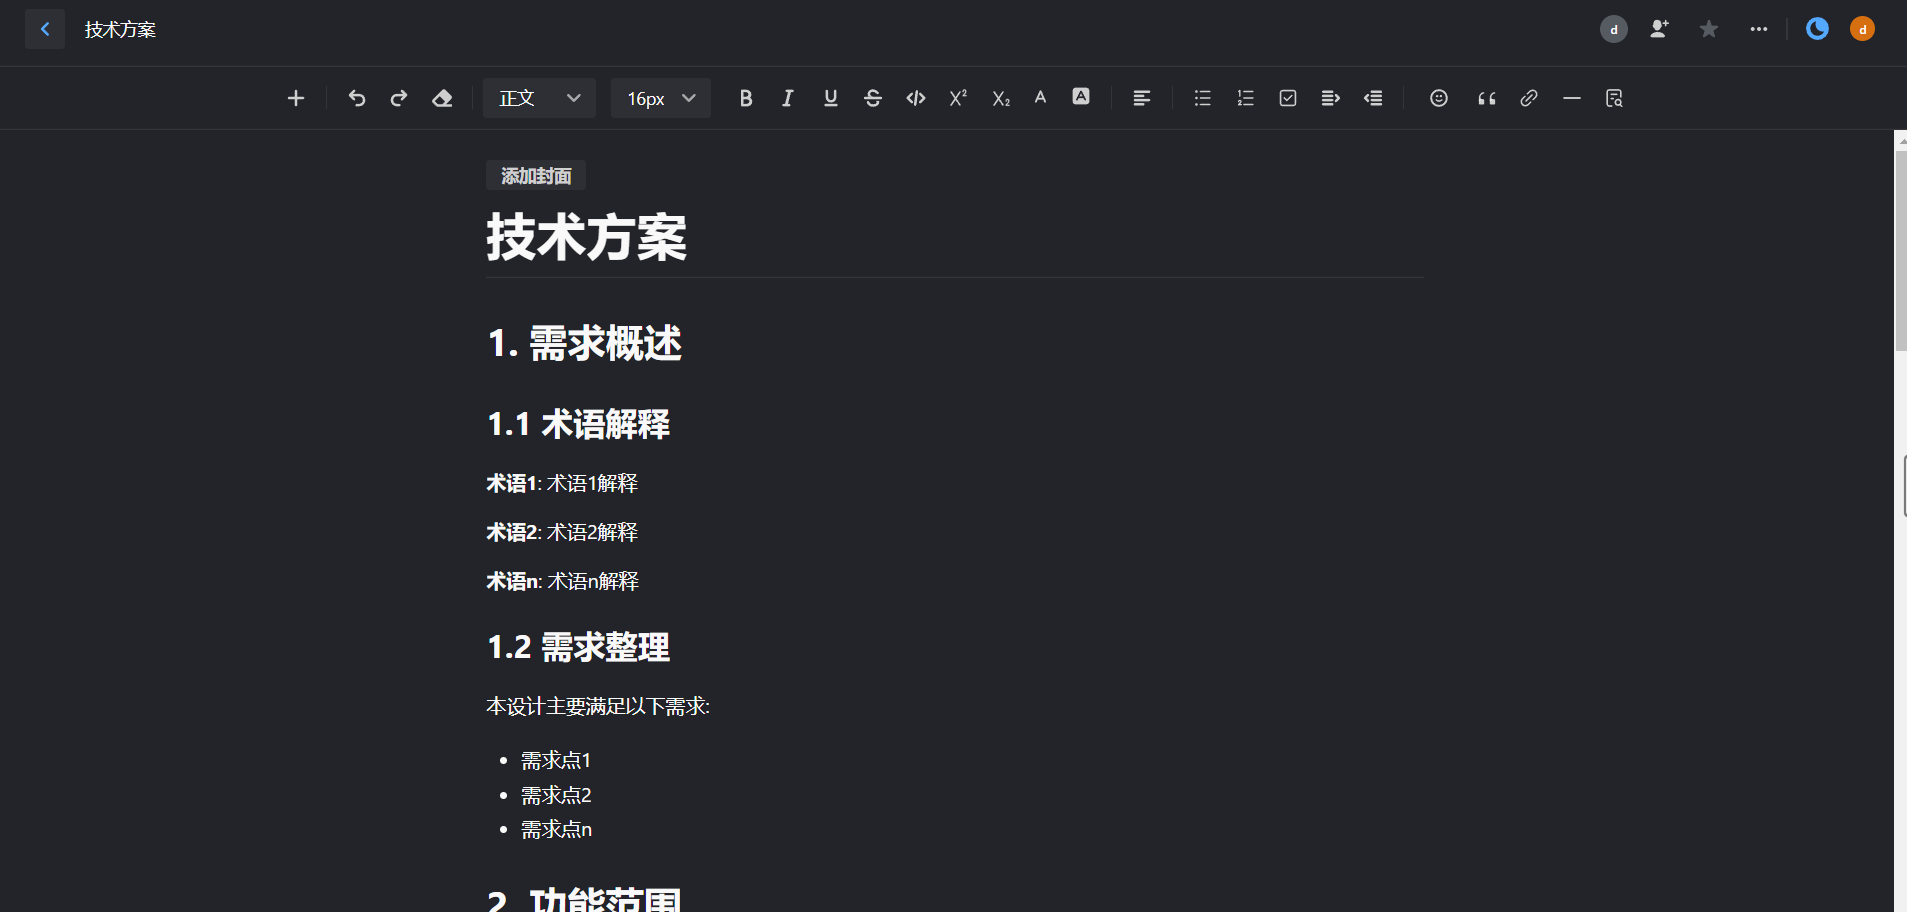
Task: Insert a task checklist
Action: [1287, 97]
